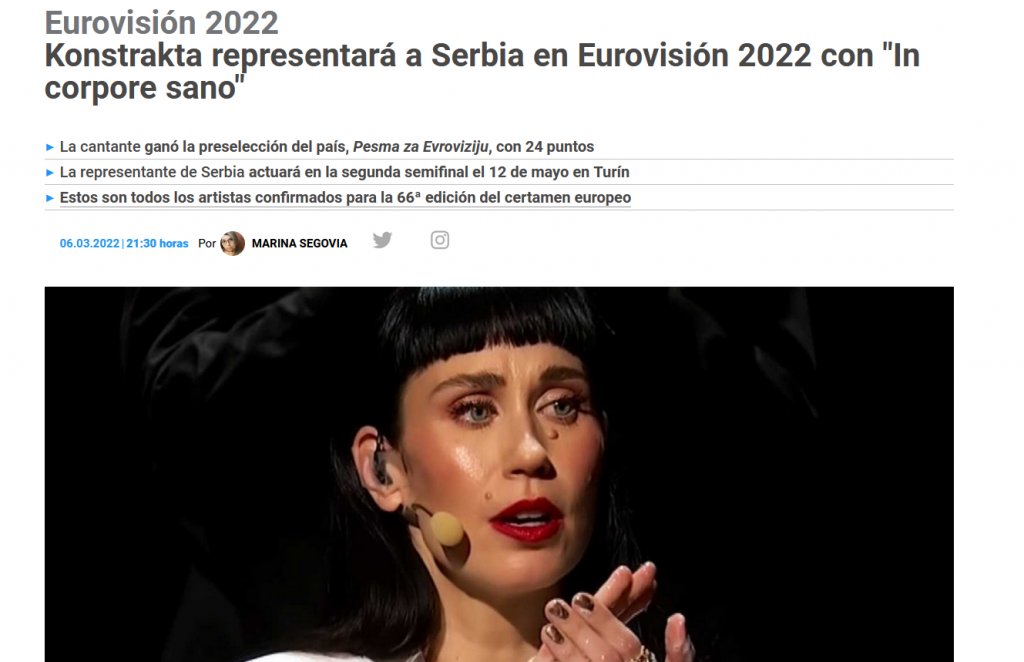
Task: Open the 'Eurovisión 2022' section heading
Action: coord(161,23)
